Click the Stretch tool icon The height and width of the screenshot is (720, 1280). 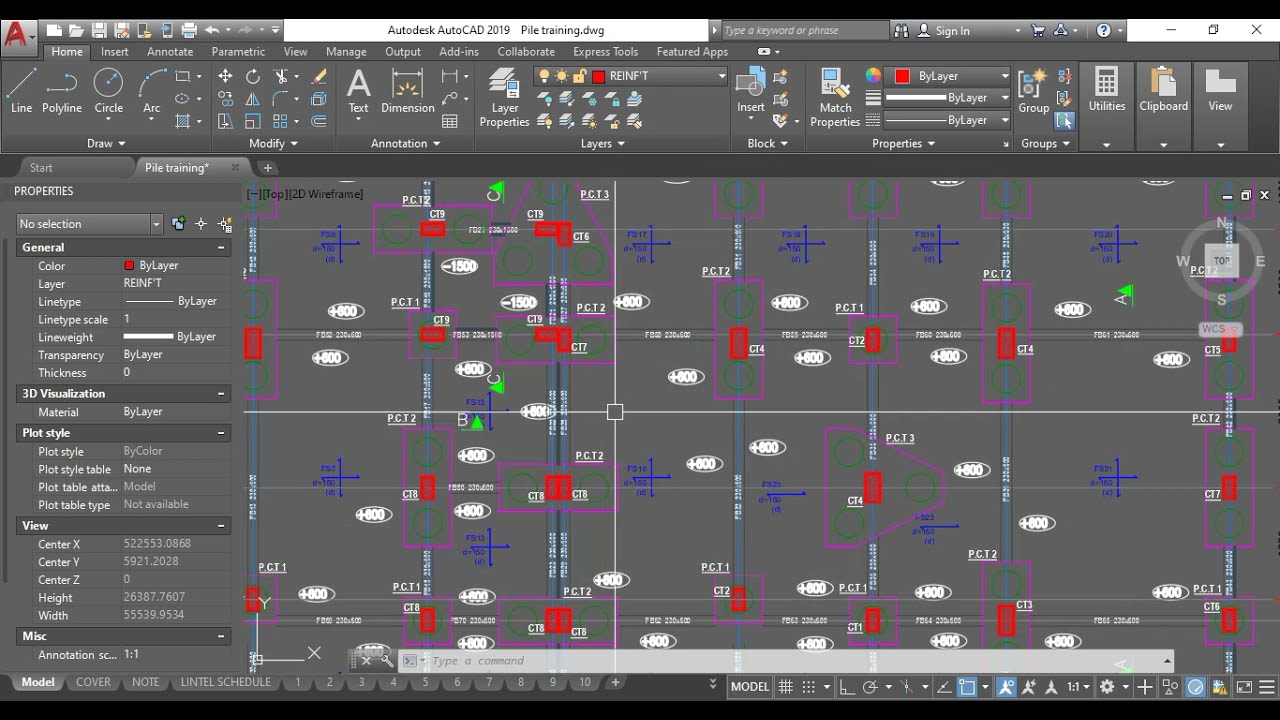click(225, 121)
